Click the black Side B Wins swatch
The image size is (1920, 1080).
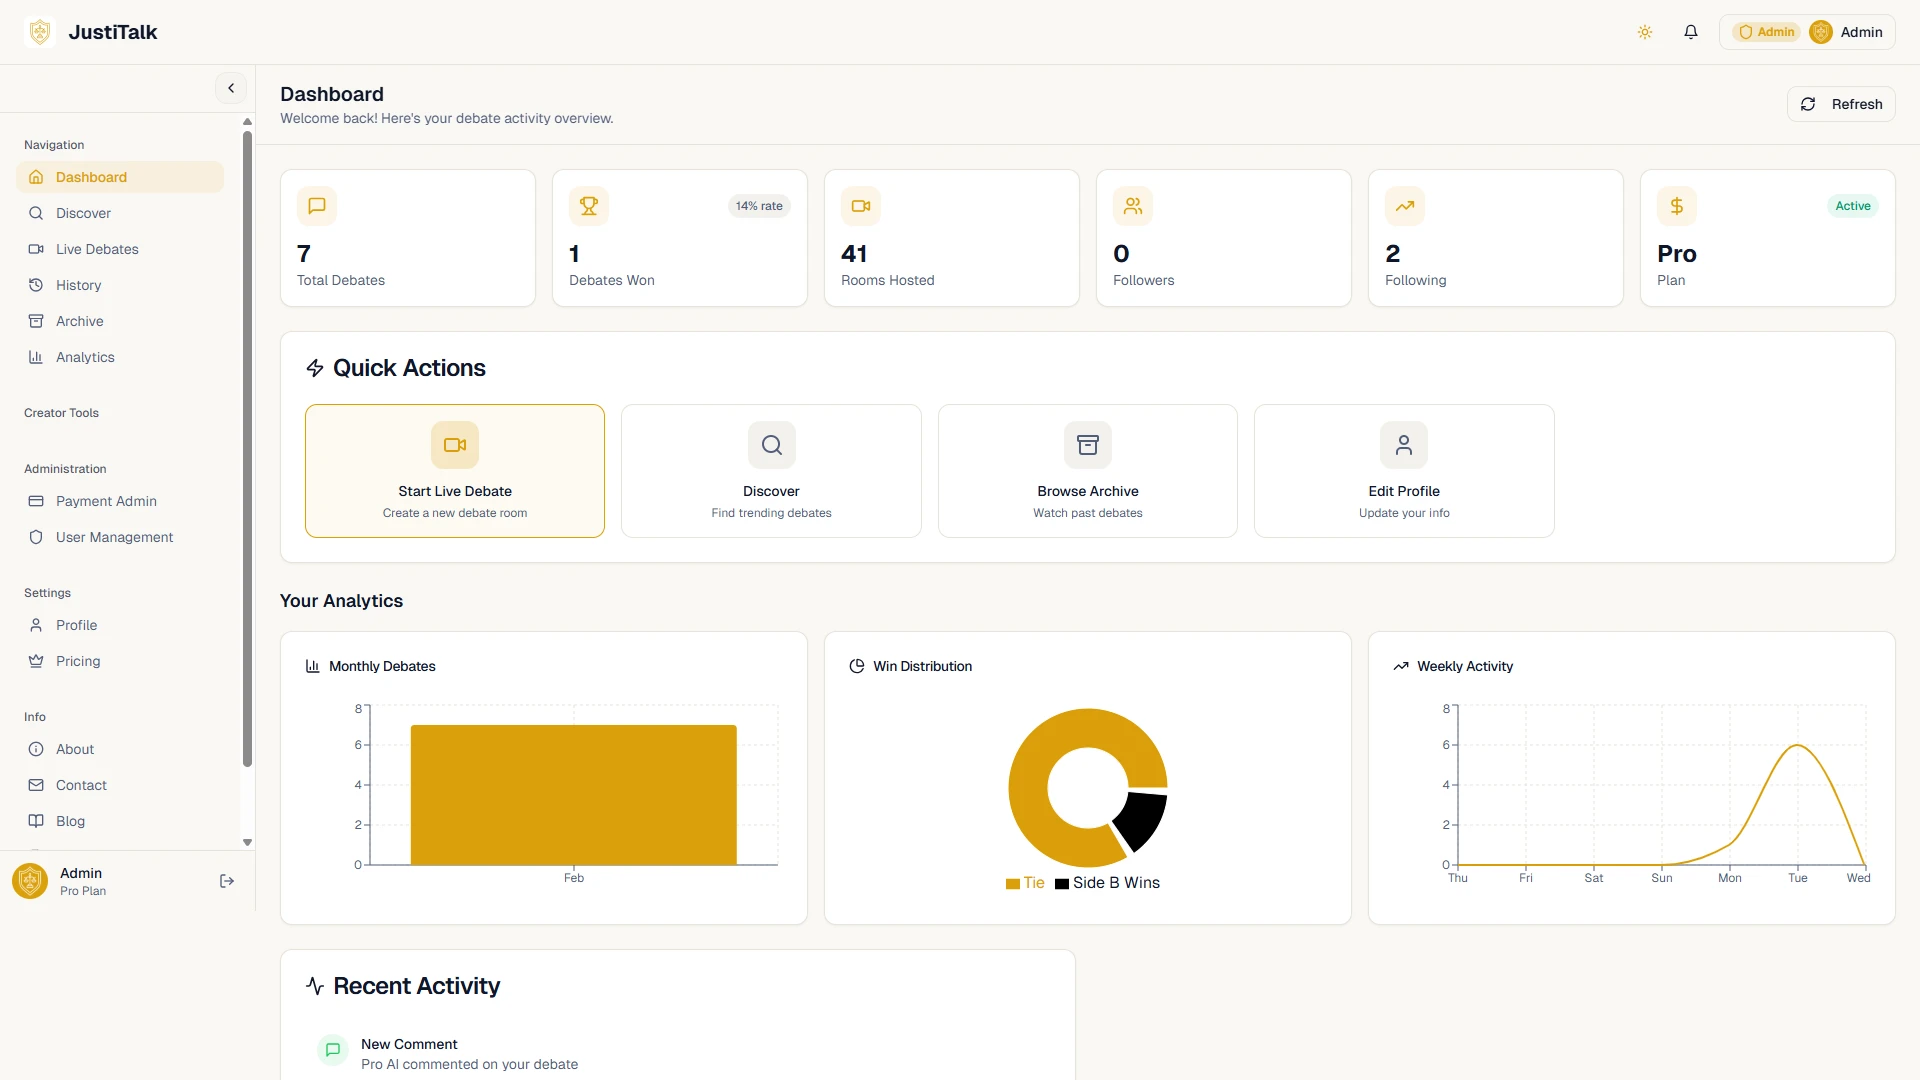click(x=1062, y=884)
